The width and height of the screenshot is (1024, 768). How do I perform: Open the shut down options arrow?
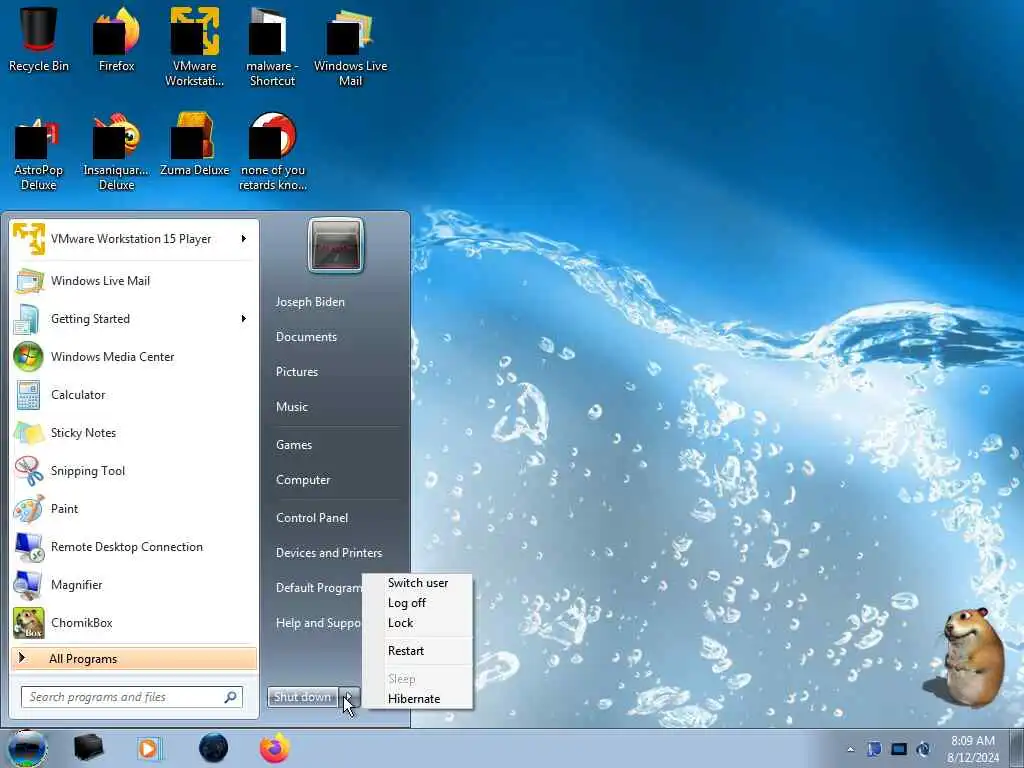(x=349, y=697)
